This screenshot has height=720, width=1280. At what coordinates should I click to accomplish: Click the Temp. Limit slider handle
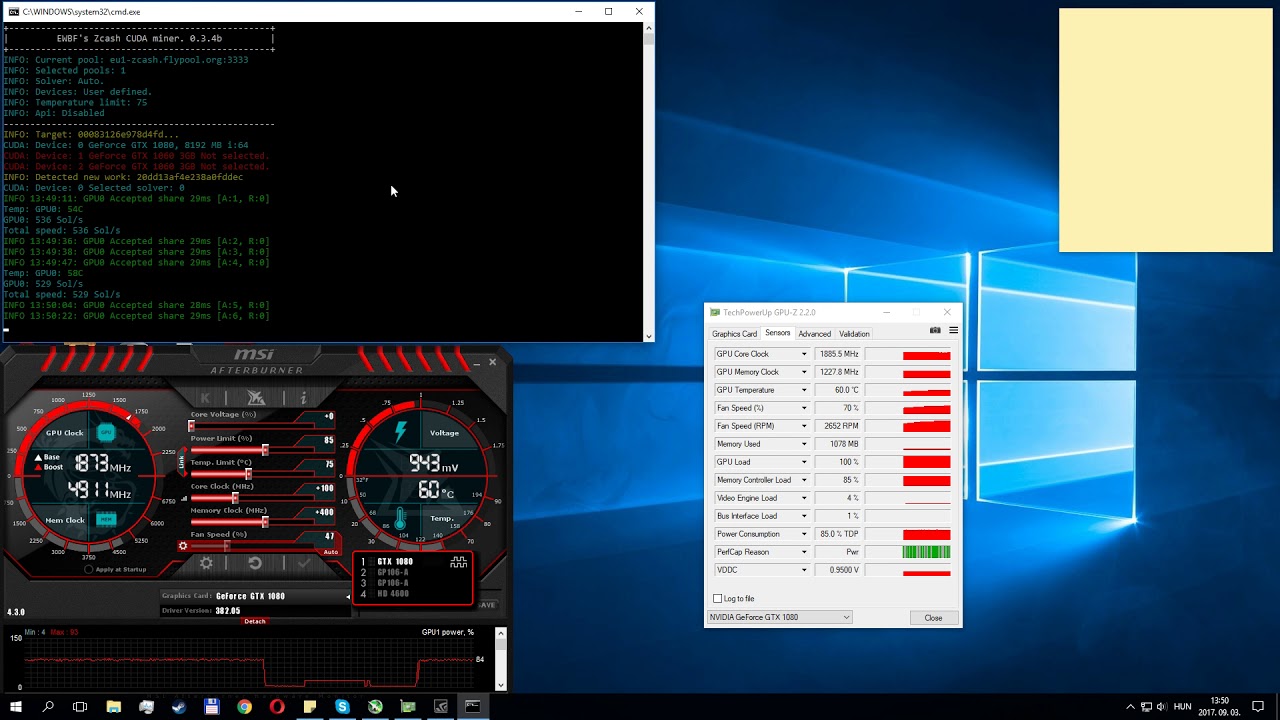pos(248,474)
